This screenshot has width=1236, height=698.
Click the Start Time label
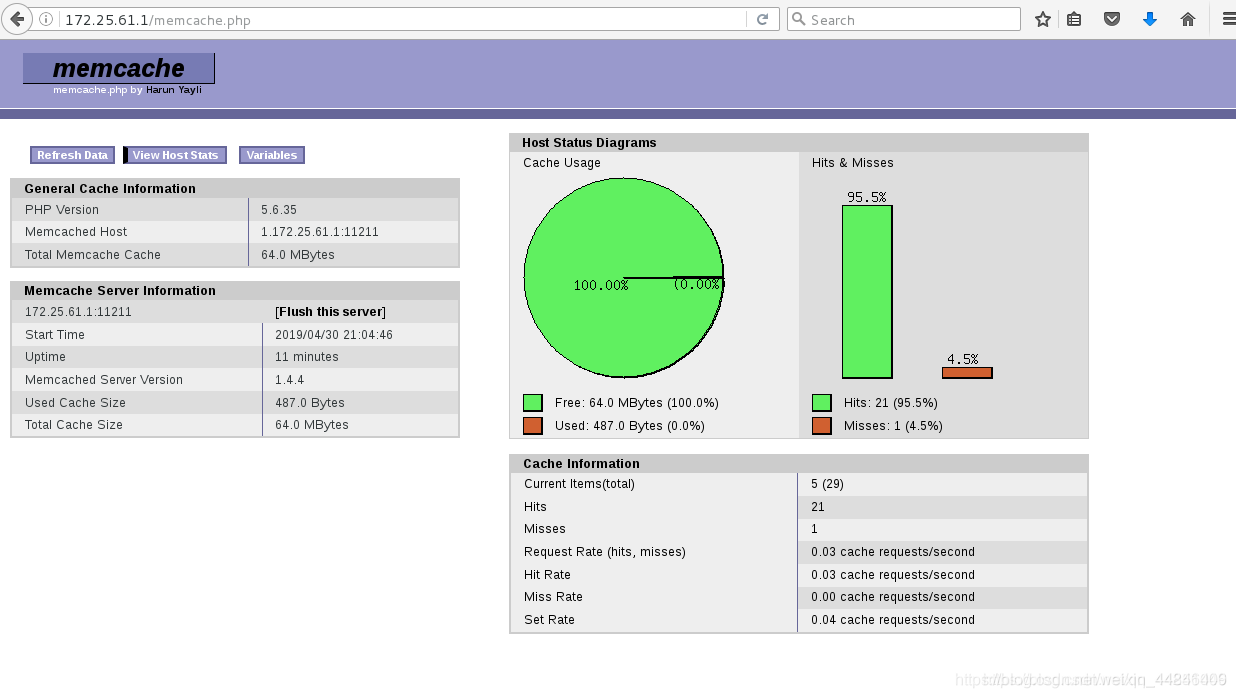point(55,335)
